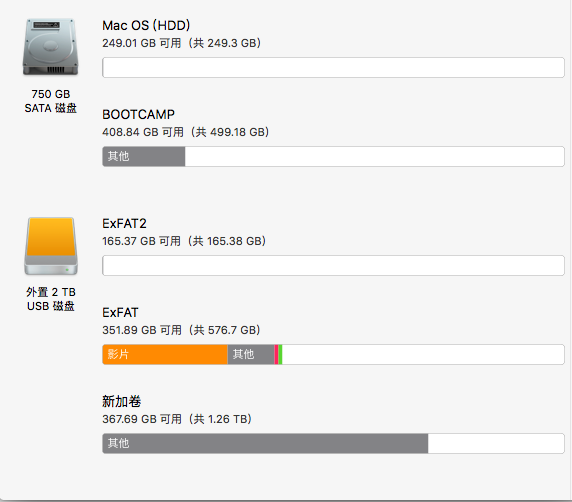Viewport: 572px width, 502px height.
Task: Select the 外置 2 TB USB 磁盘 label
Action: pyautogui.click(x=51, y=299)
